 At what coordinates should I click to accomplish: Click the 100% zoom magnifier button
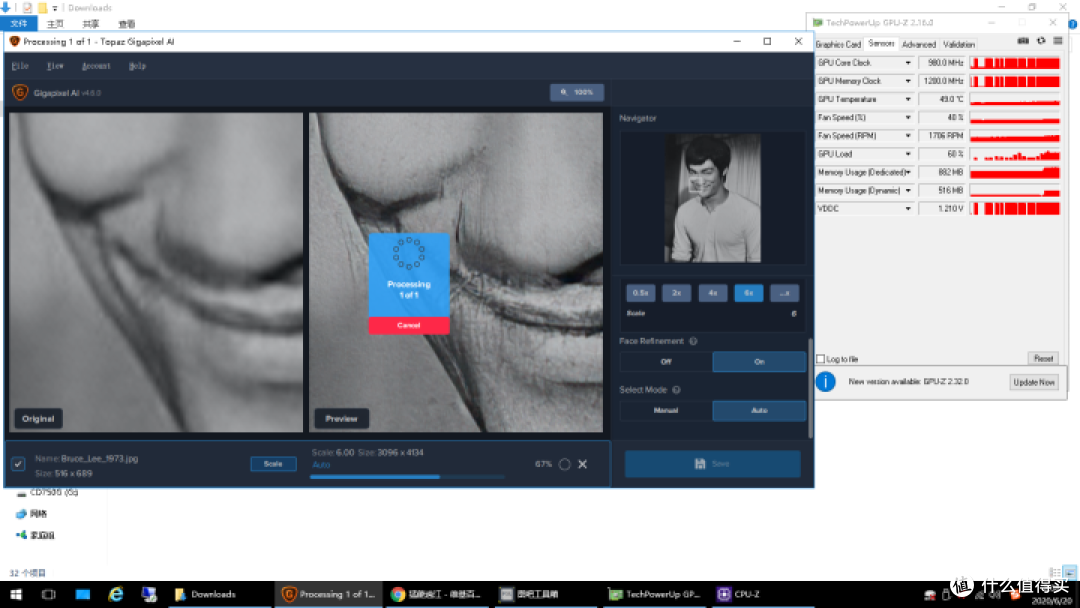577,92
